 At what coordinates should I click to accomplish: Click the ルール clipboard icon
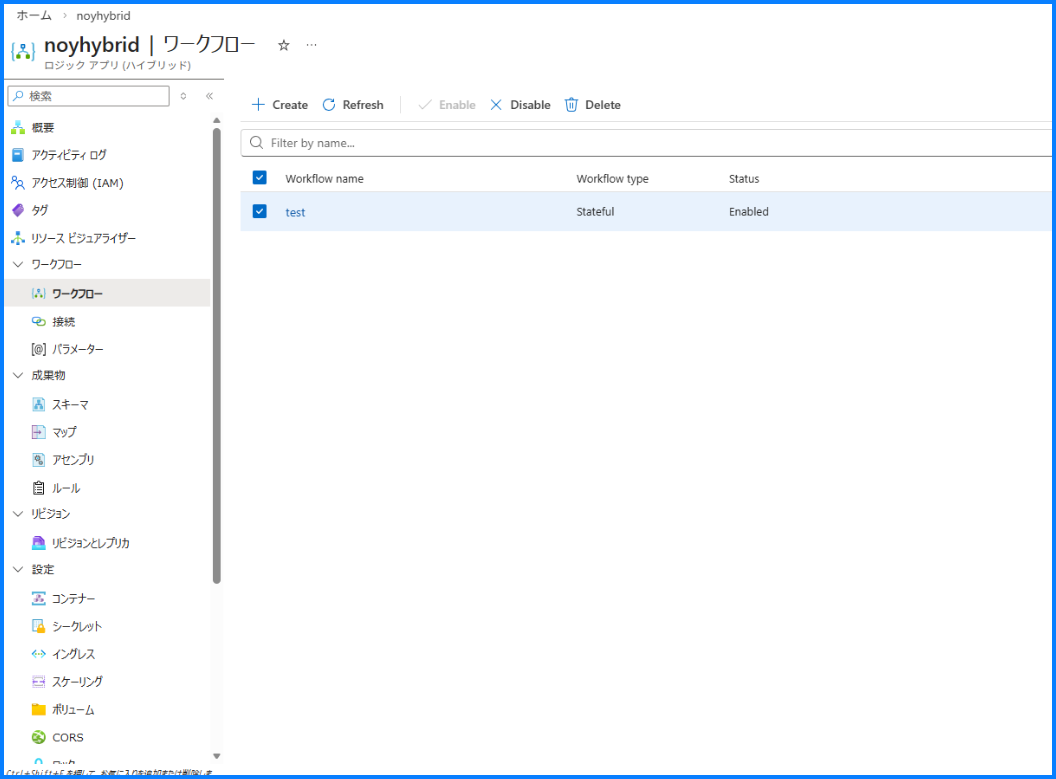tap(39, 488)
